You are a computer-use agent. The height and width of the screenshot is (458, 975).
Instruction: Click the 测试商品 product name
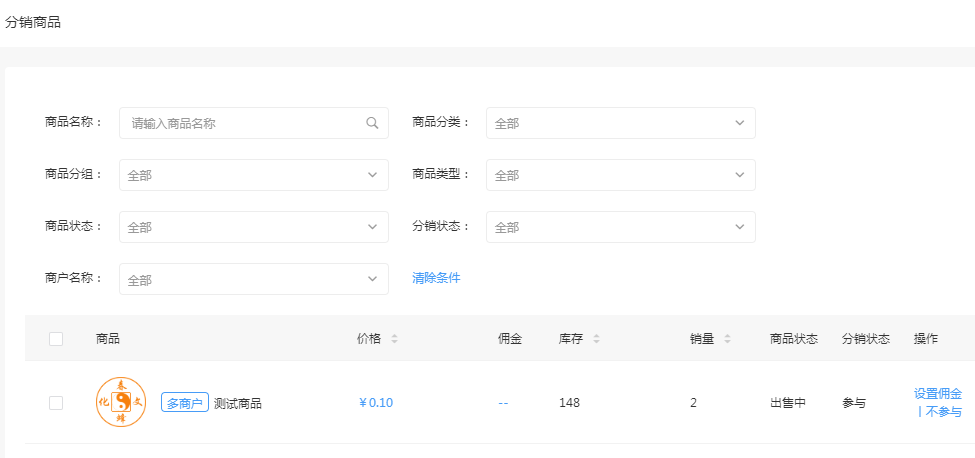(x=238, y=404)
